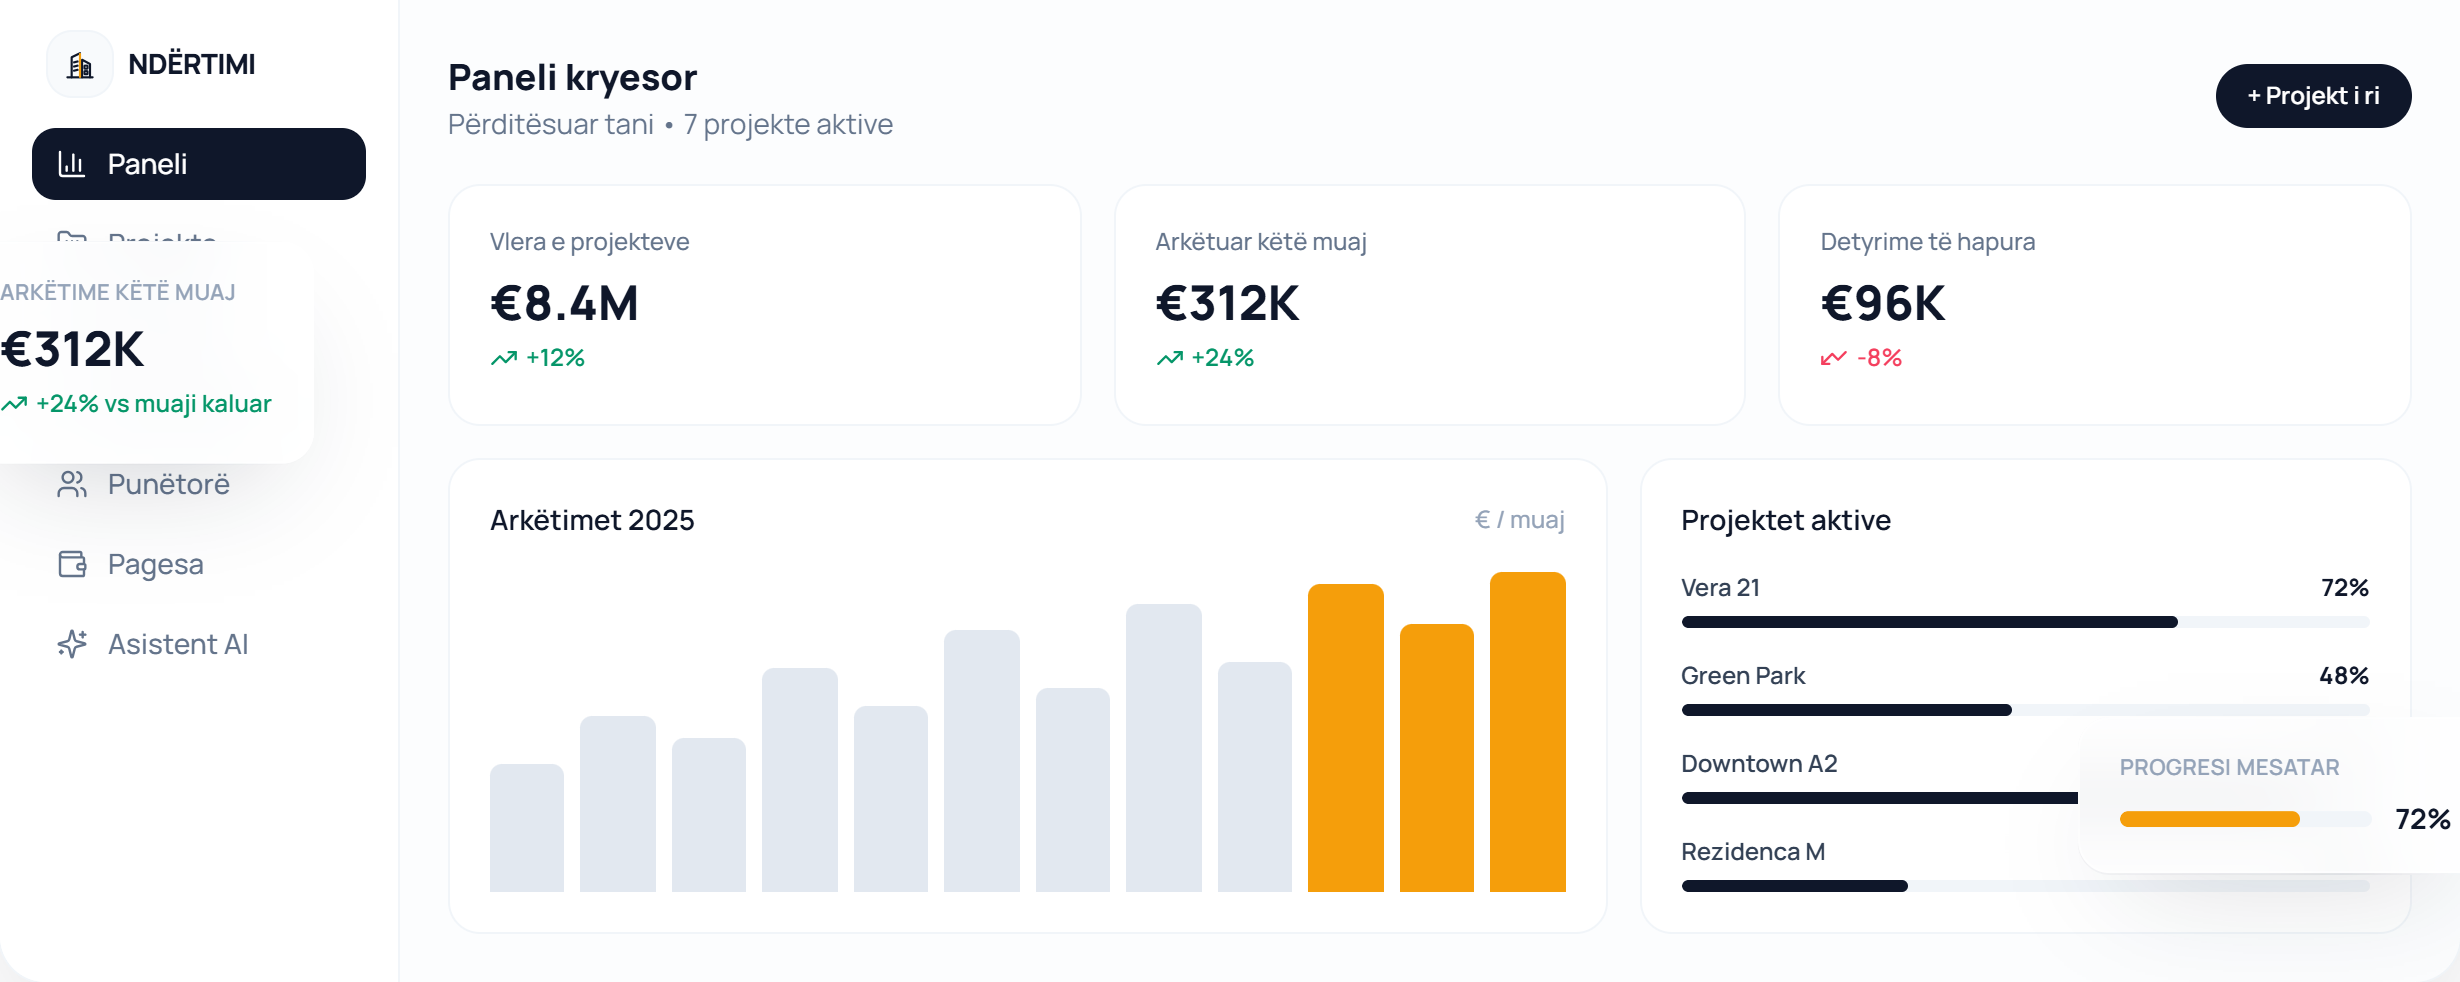Select the tallest orange bar in the chart

(x=1528, y=732)
